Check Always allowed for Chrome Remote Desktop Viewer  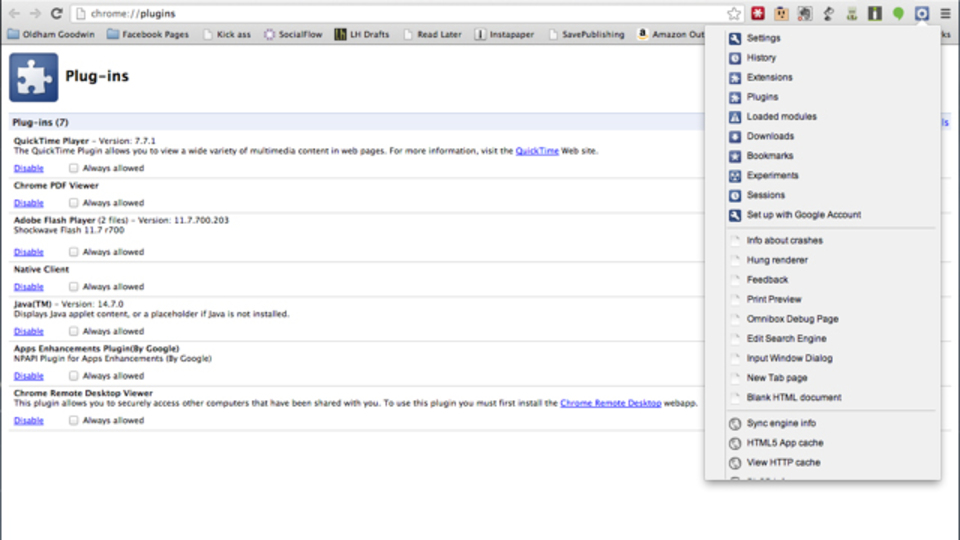click(x=73, y=421)
